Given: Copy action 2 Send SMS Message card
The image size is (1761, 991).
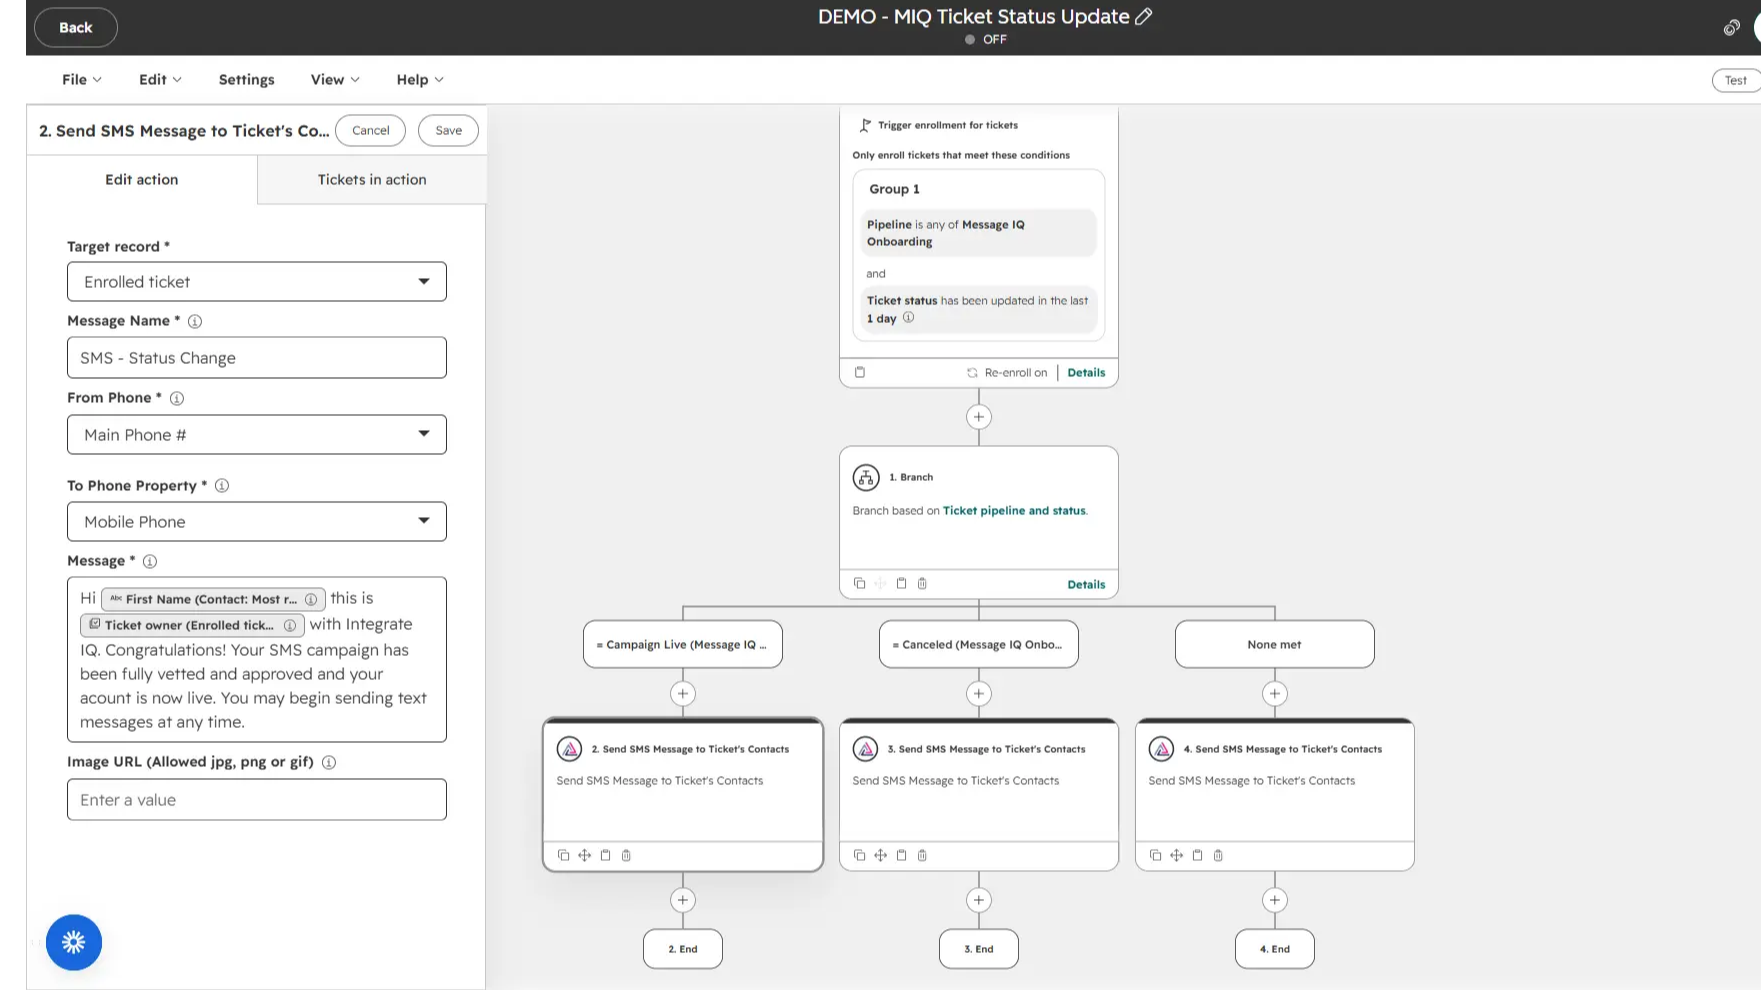Looking at the screenshot, I should 563,855.
